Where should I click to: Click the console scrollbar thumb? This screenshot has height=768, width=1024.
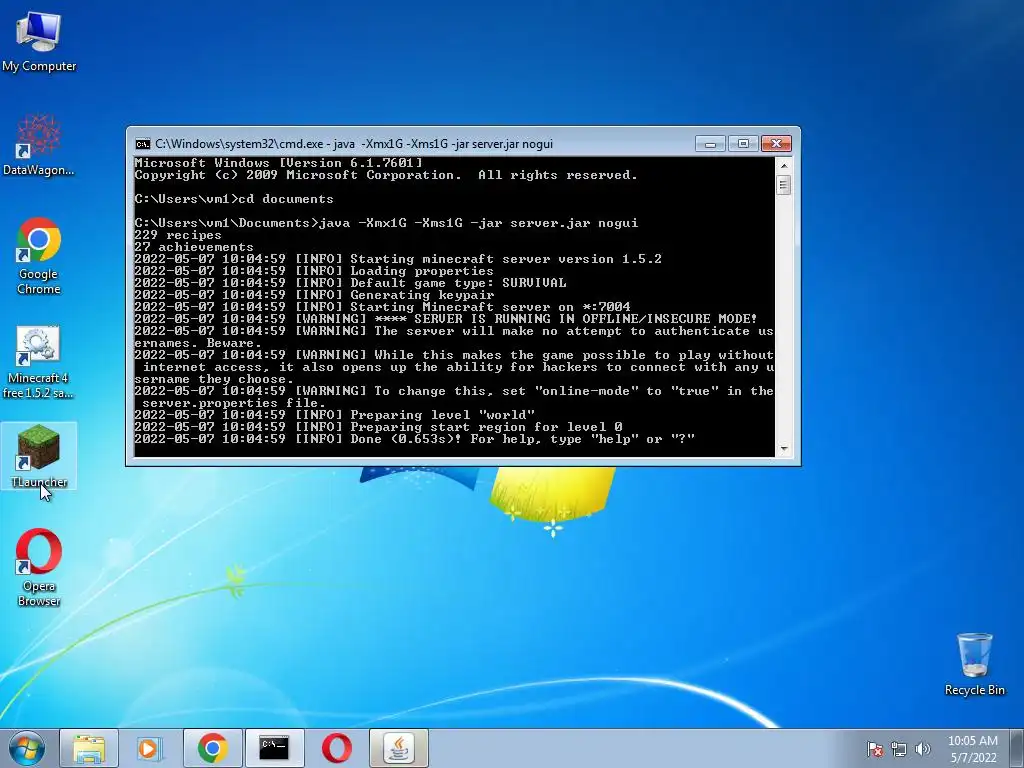pos(784,185)
